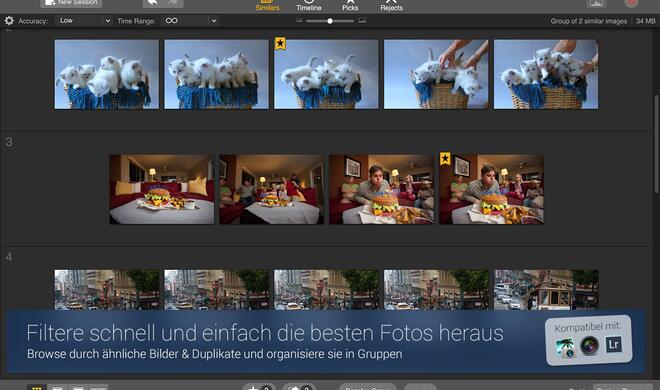Adjust the thumbnail size slider

pos(330,21)
